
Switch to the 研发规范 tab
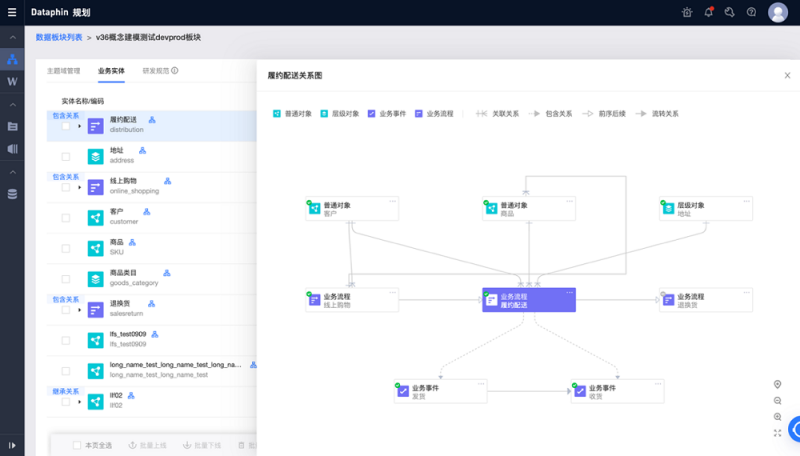tap(159, 71)
